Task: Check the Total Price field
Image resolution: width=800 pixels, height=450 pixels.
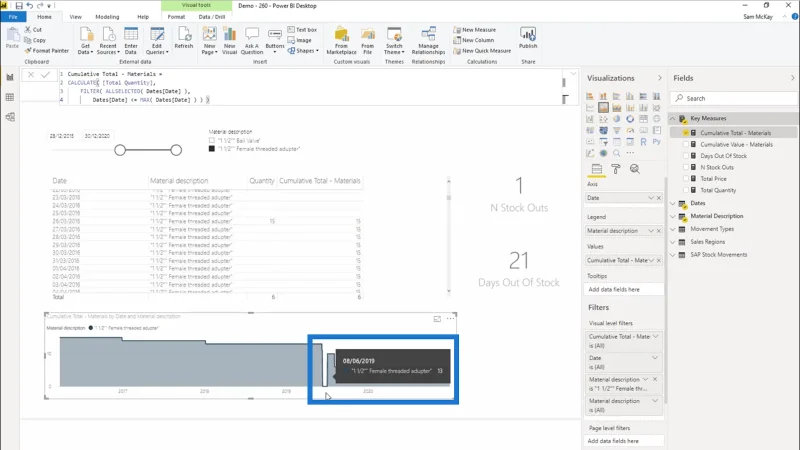Action: (686, 179)
